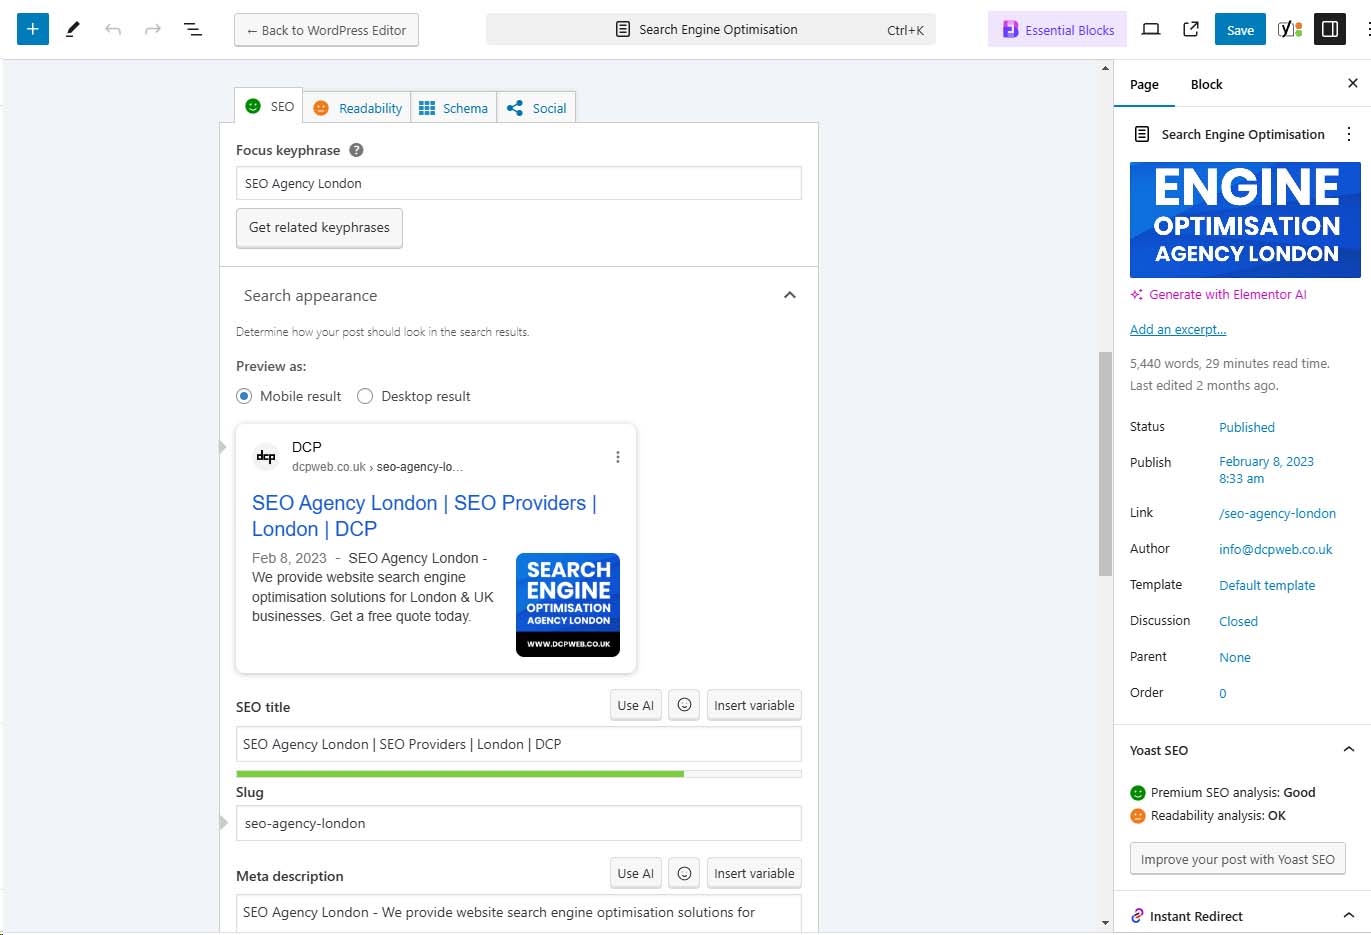Click the focus keyphrase help icon

pos(357,150)
